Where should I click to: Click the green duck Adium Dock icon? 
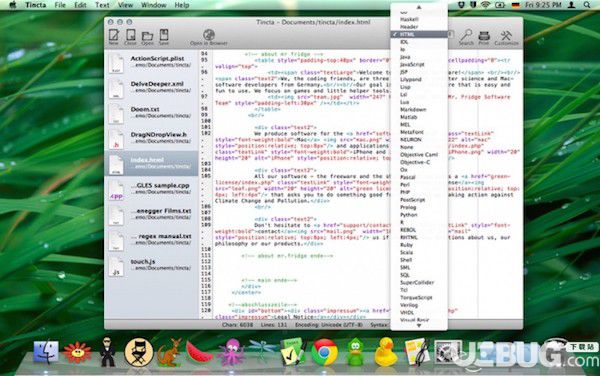tap(355, 352)
